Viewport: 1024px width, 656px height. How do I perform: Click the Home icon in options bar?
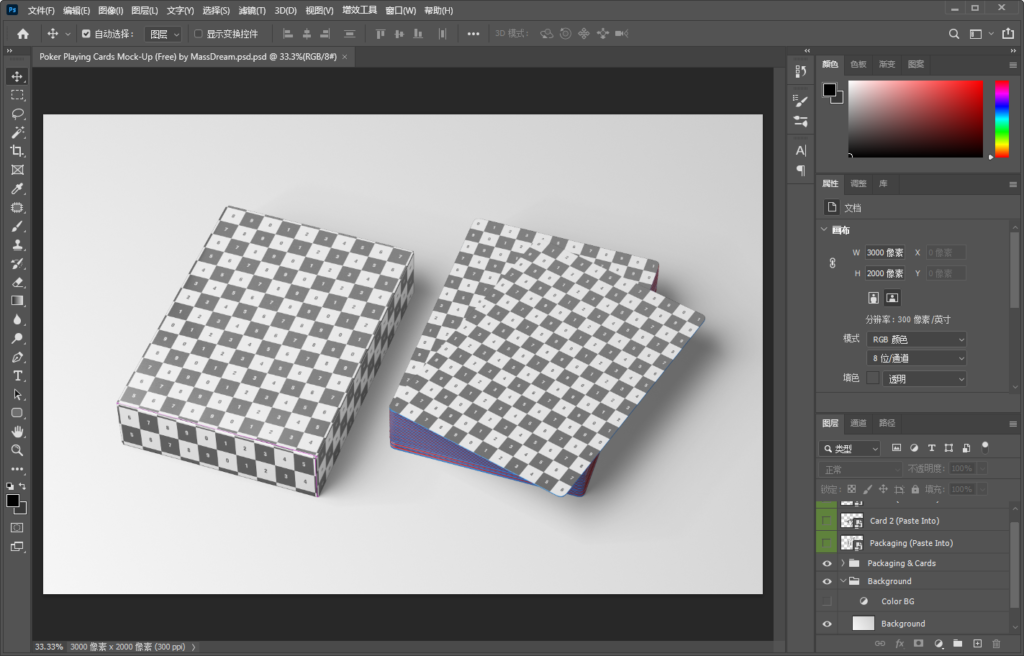23,34
